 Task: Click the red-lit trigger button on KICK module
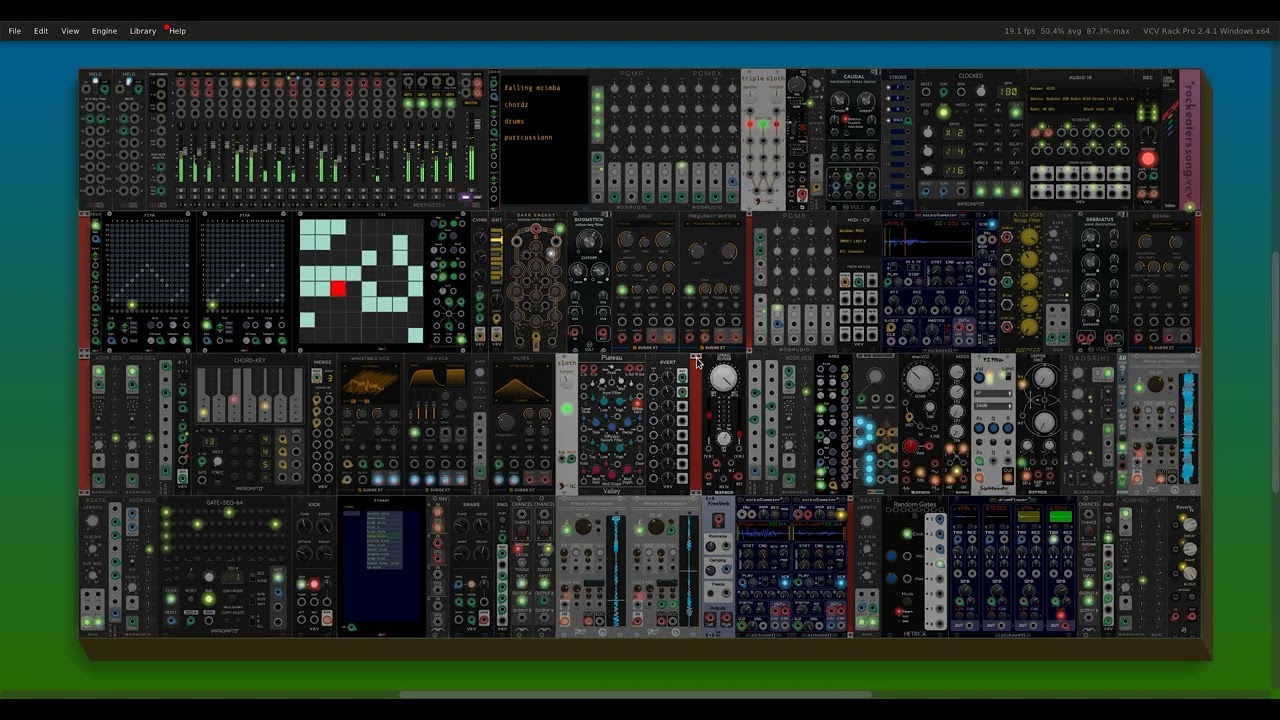314,585
